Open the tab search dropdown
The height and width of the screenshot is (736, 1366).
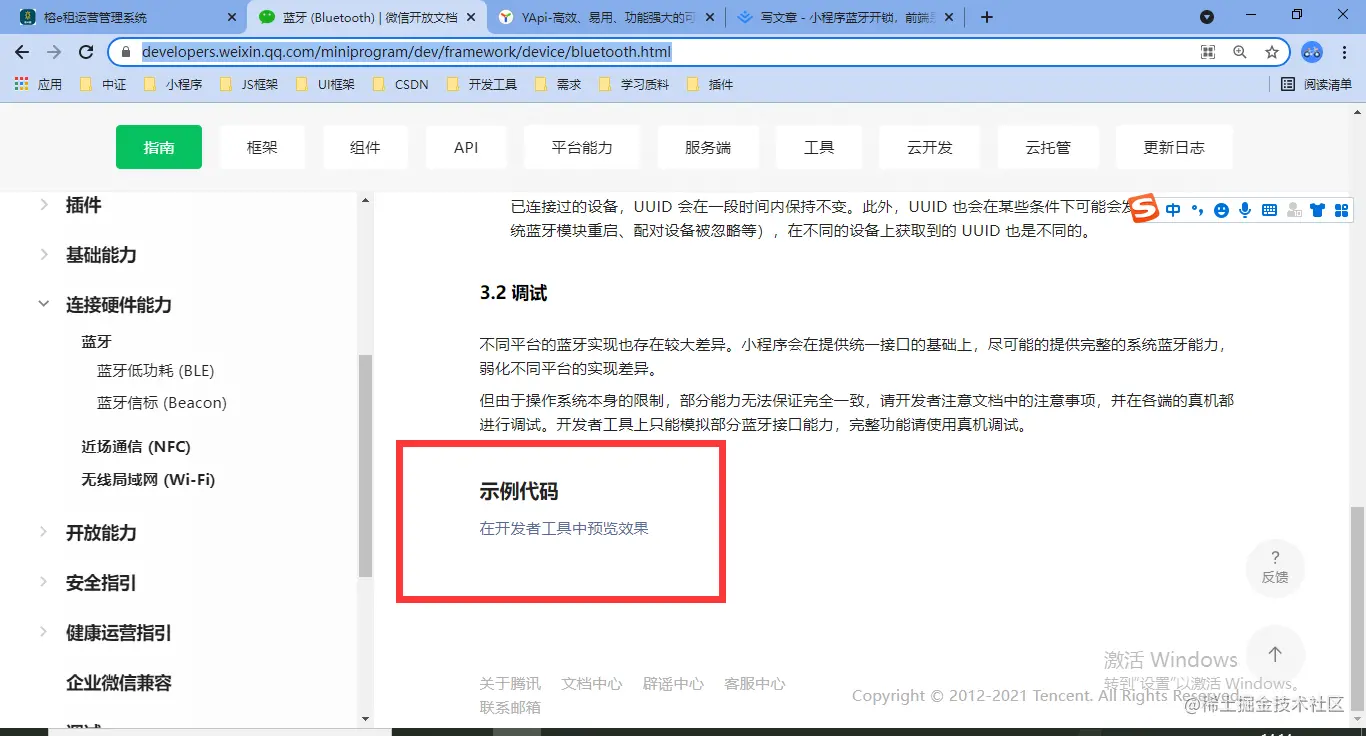[x=1207, y=17]
